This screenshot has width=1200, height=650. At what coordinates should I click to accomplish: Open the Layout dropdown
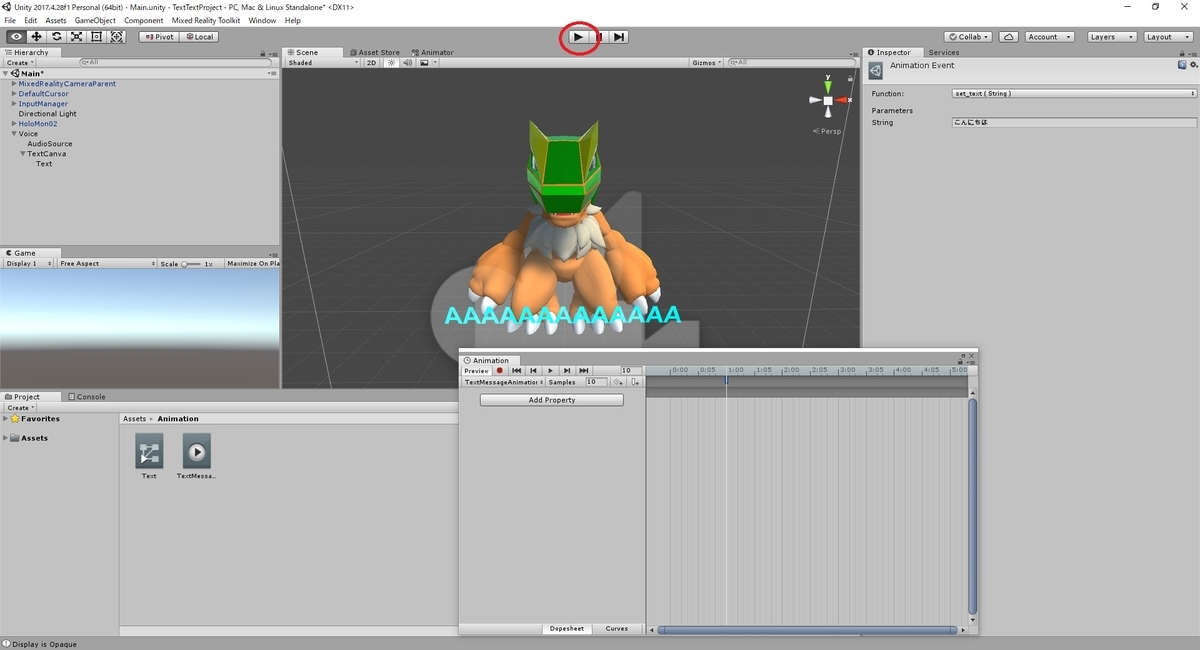pos(1166,37)
